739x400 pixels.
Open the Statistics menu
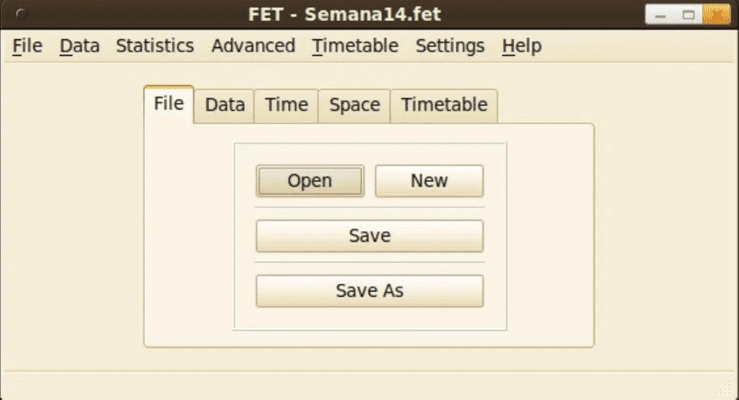pos(155,46)
